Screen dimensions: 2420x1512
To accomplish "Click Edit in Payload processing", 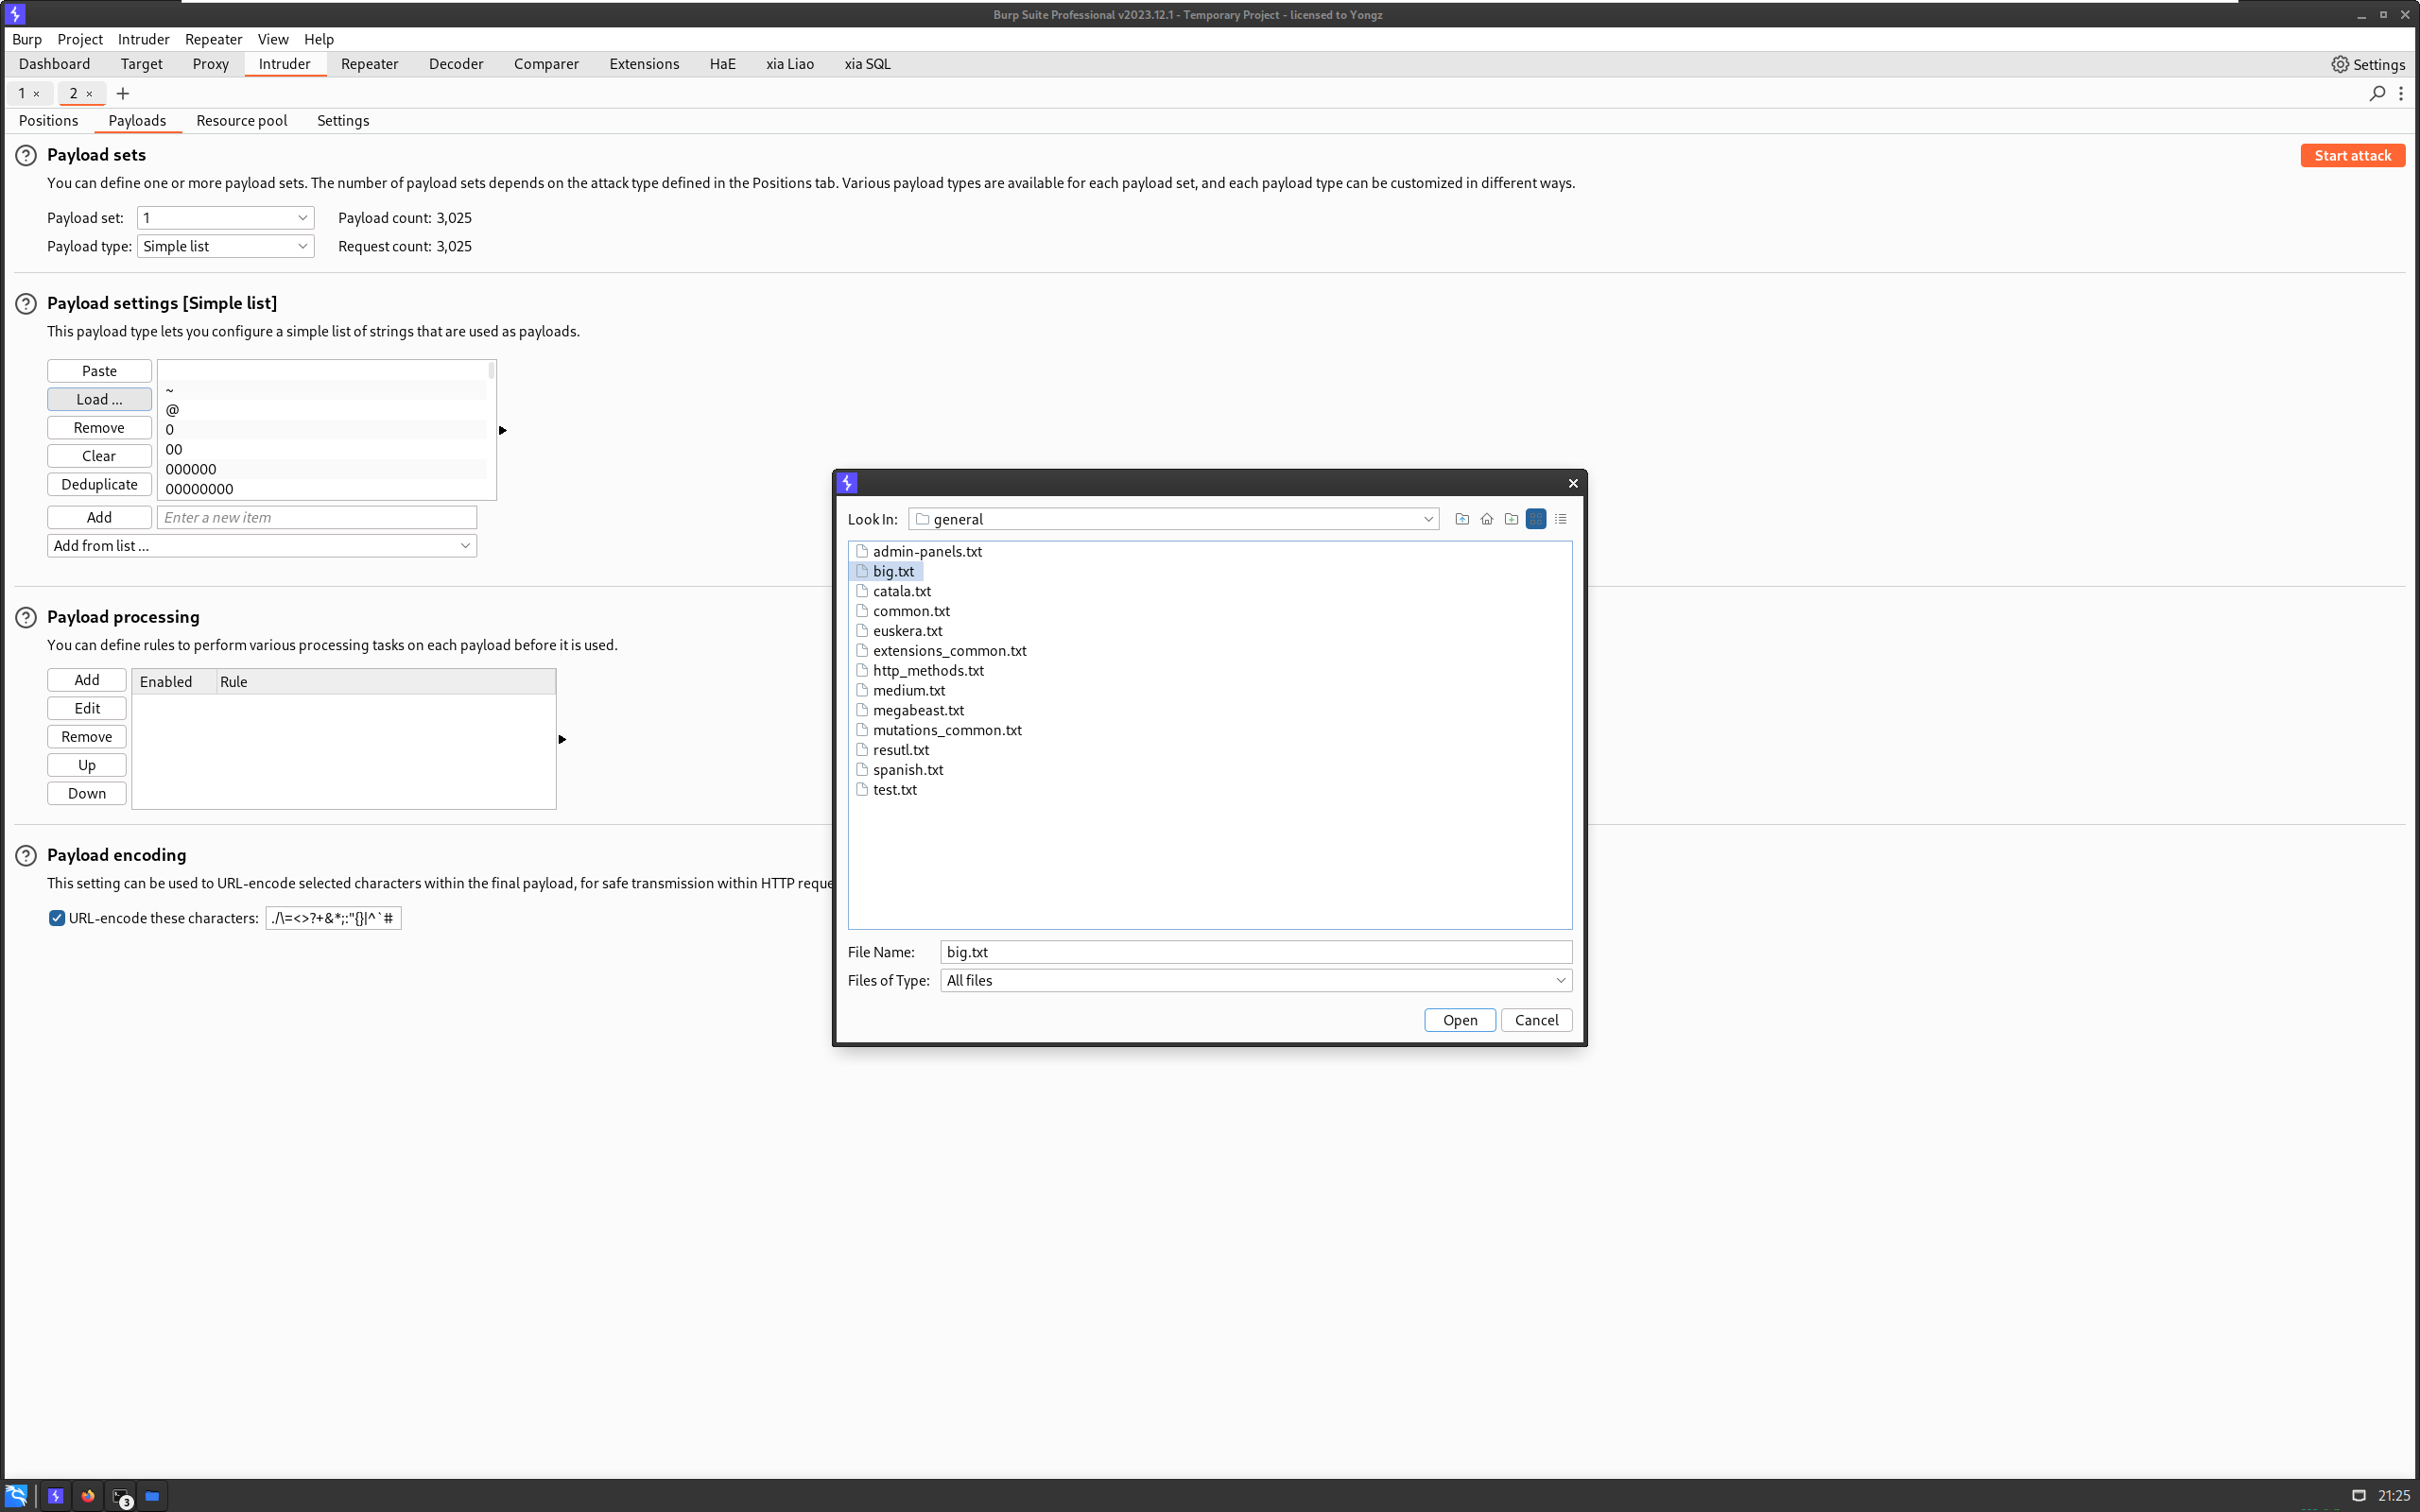I will coord(87,709).
